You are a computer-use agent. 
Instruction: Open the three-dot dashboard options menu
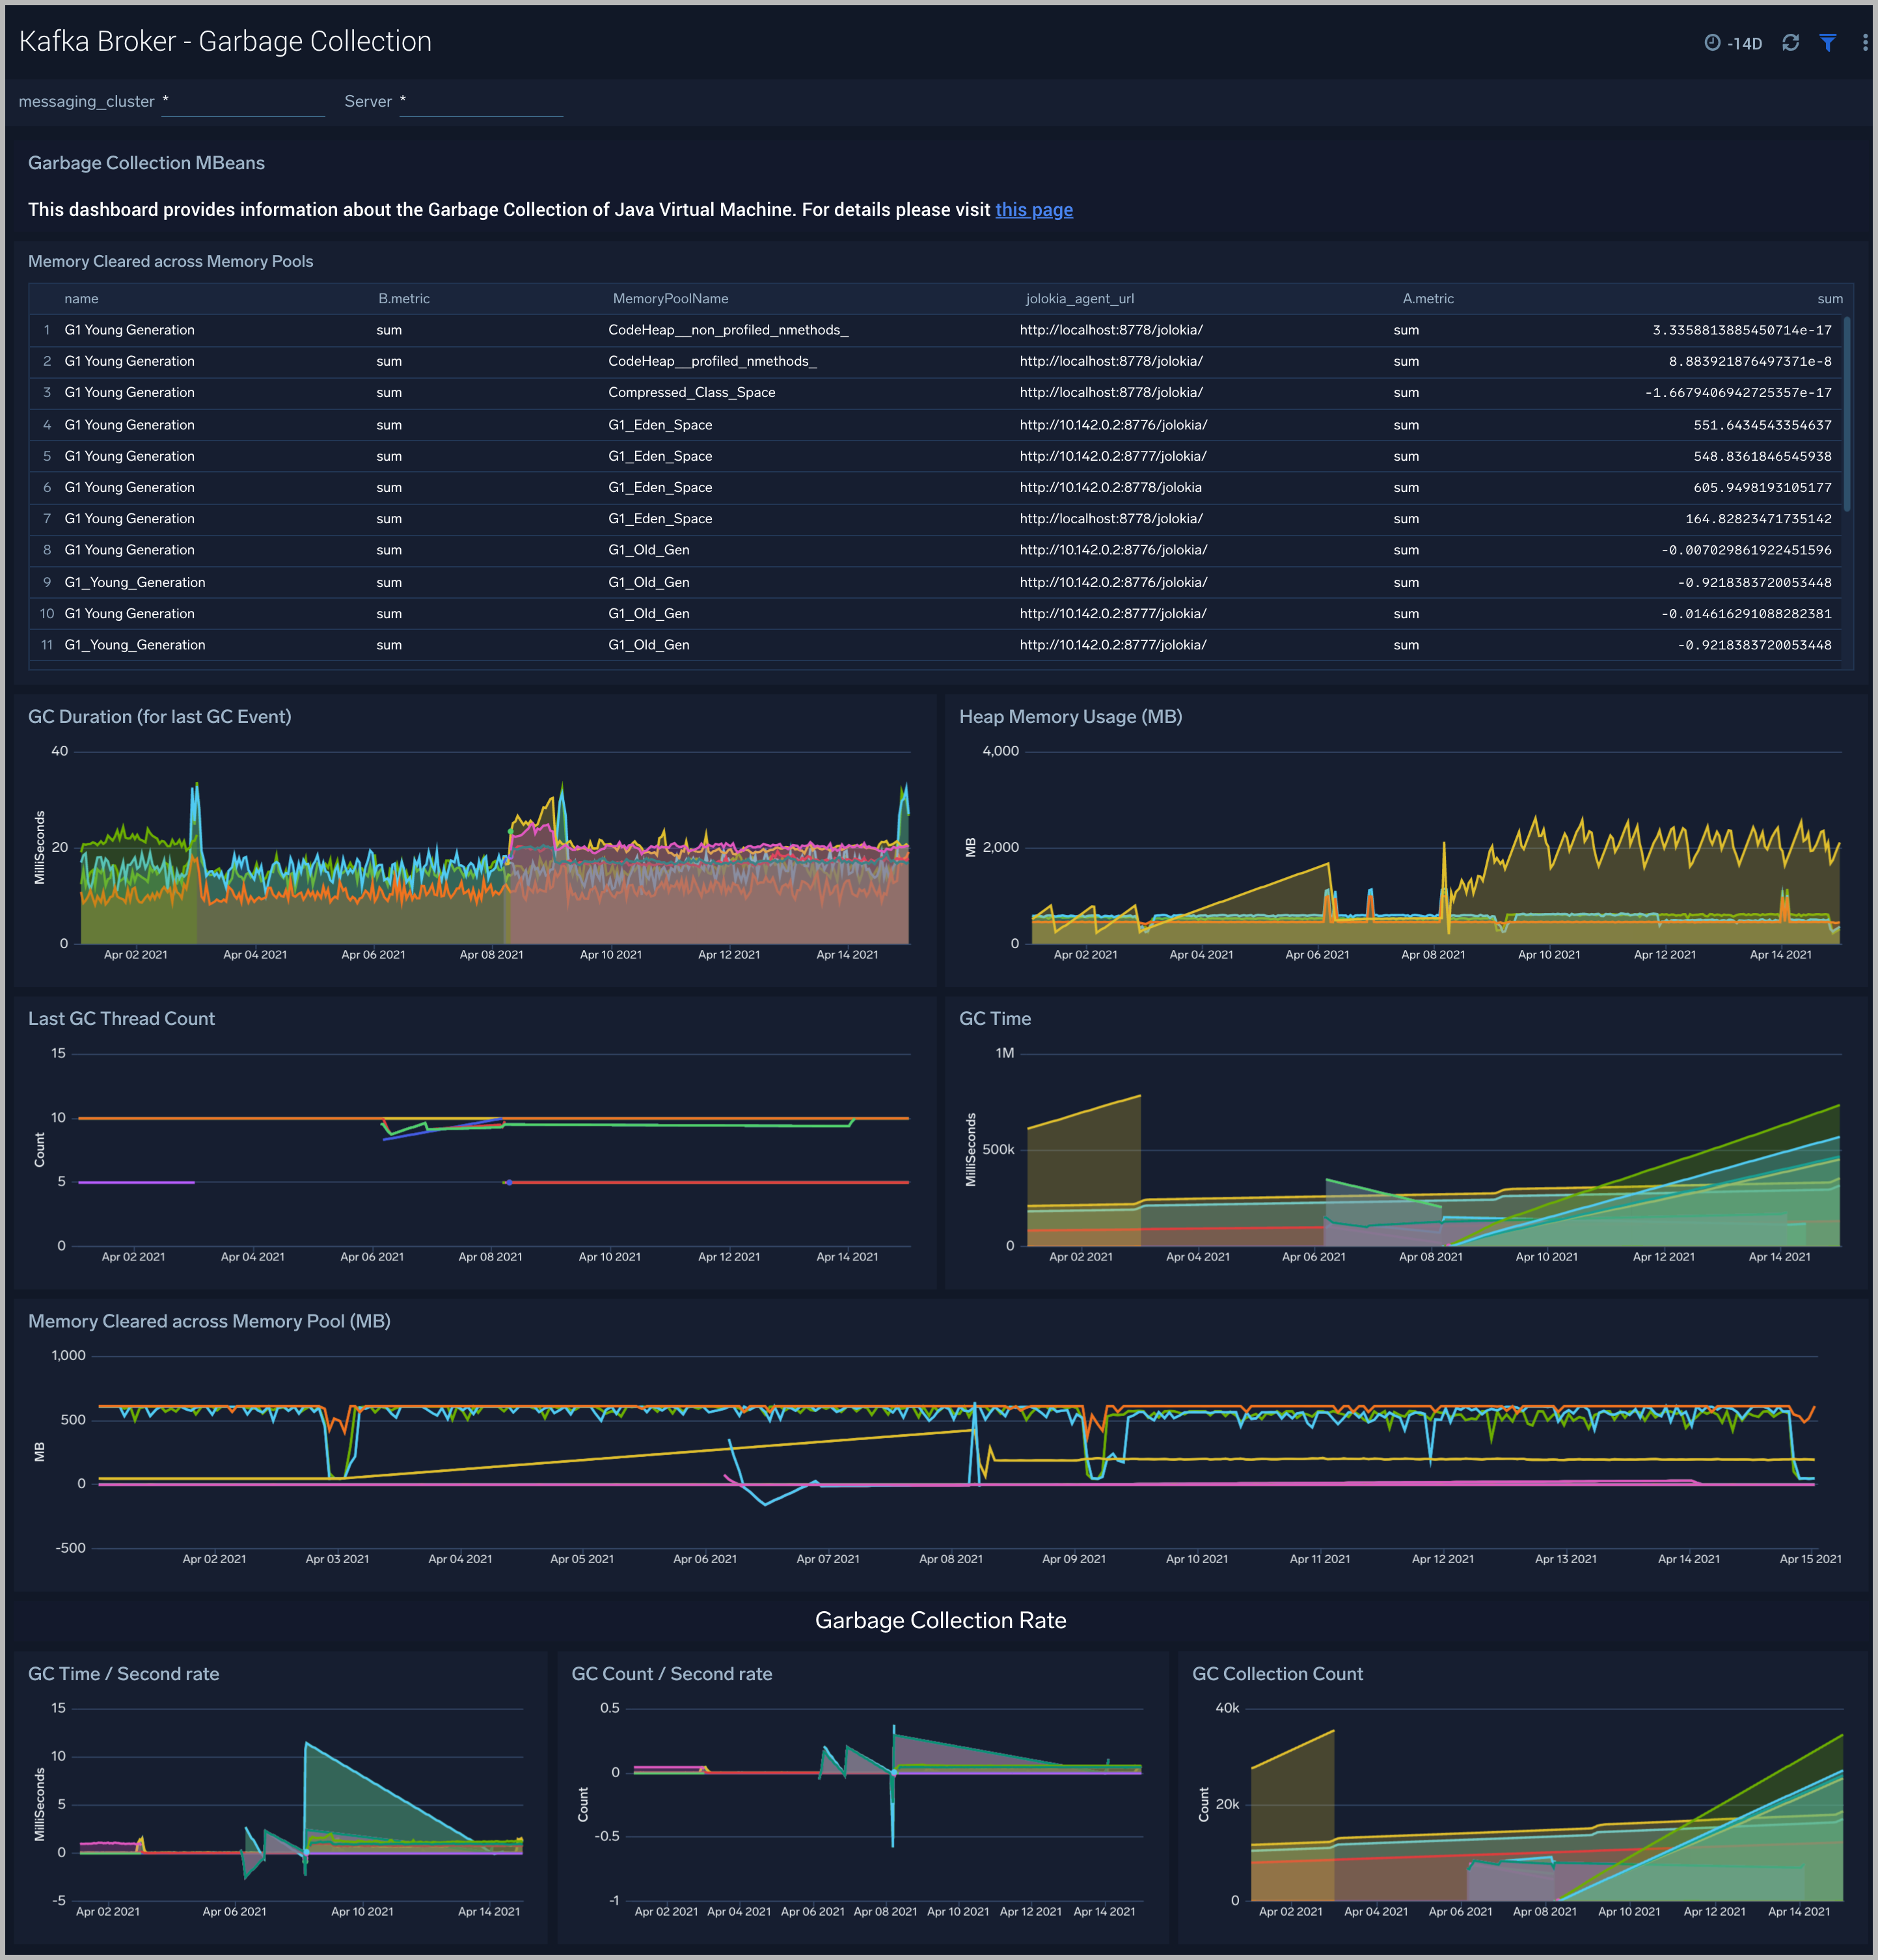tap(1864, 43)
